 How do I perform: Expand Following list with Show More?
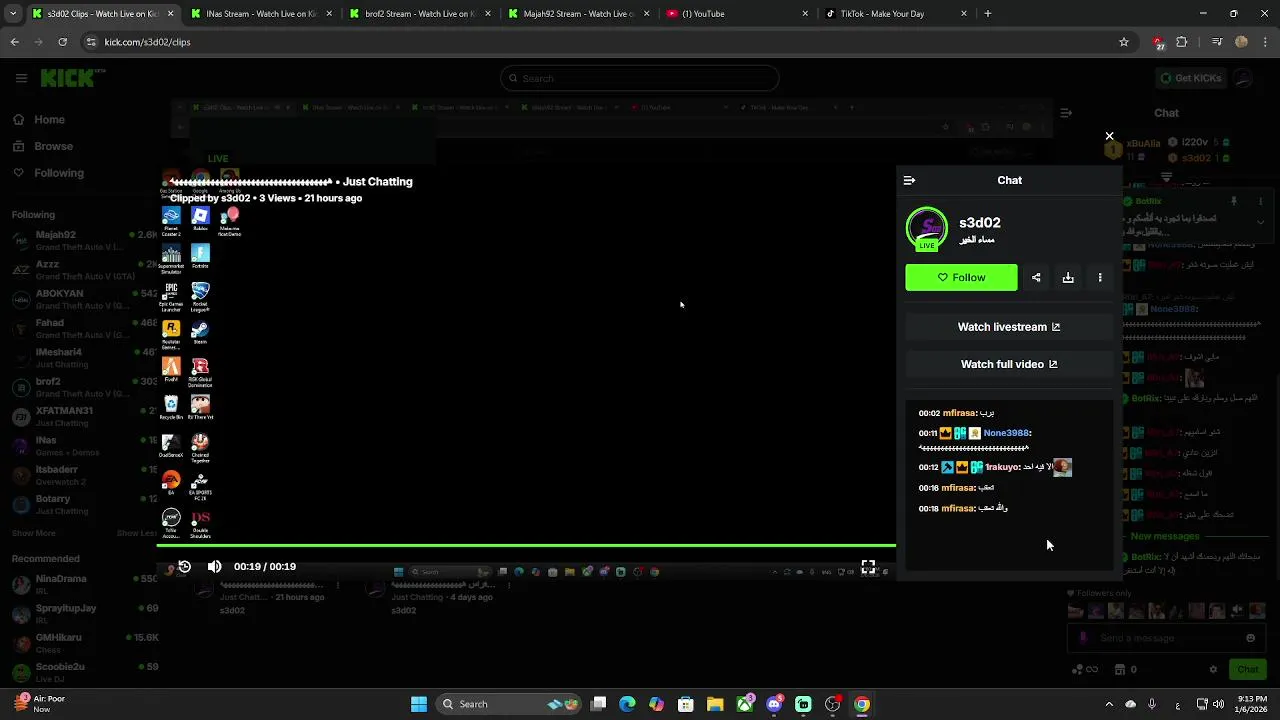tap(34, 533)
